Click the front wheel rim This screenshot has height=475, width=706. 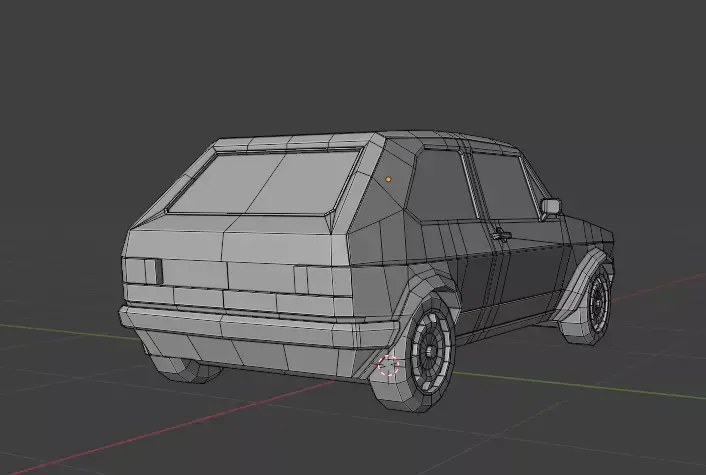point(598,301)
